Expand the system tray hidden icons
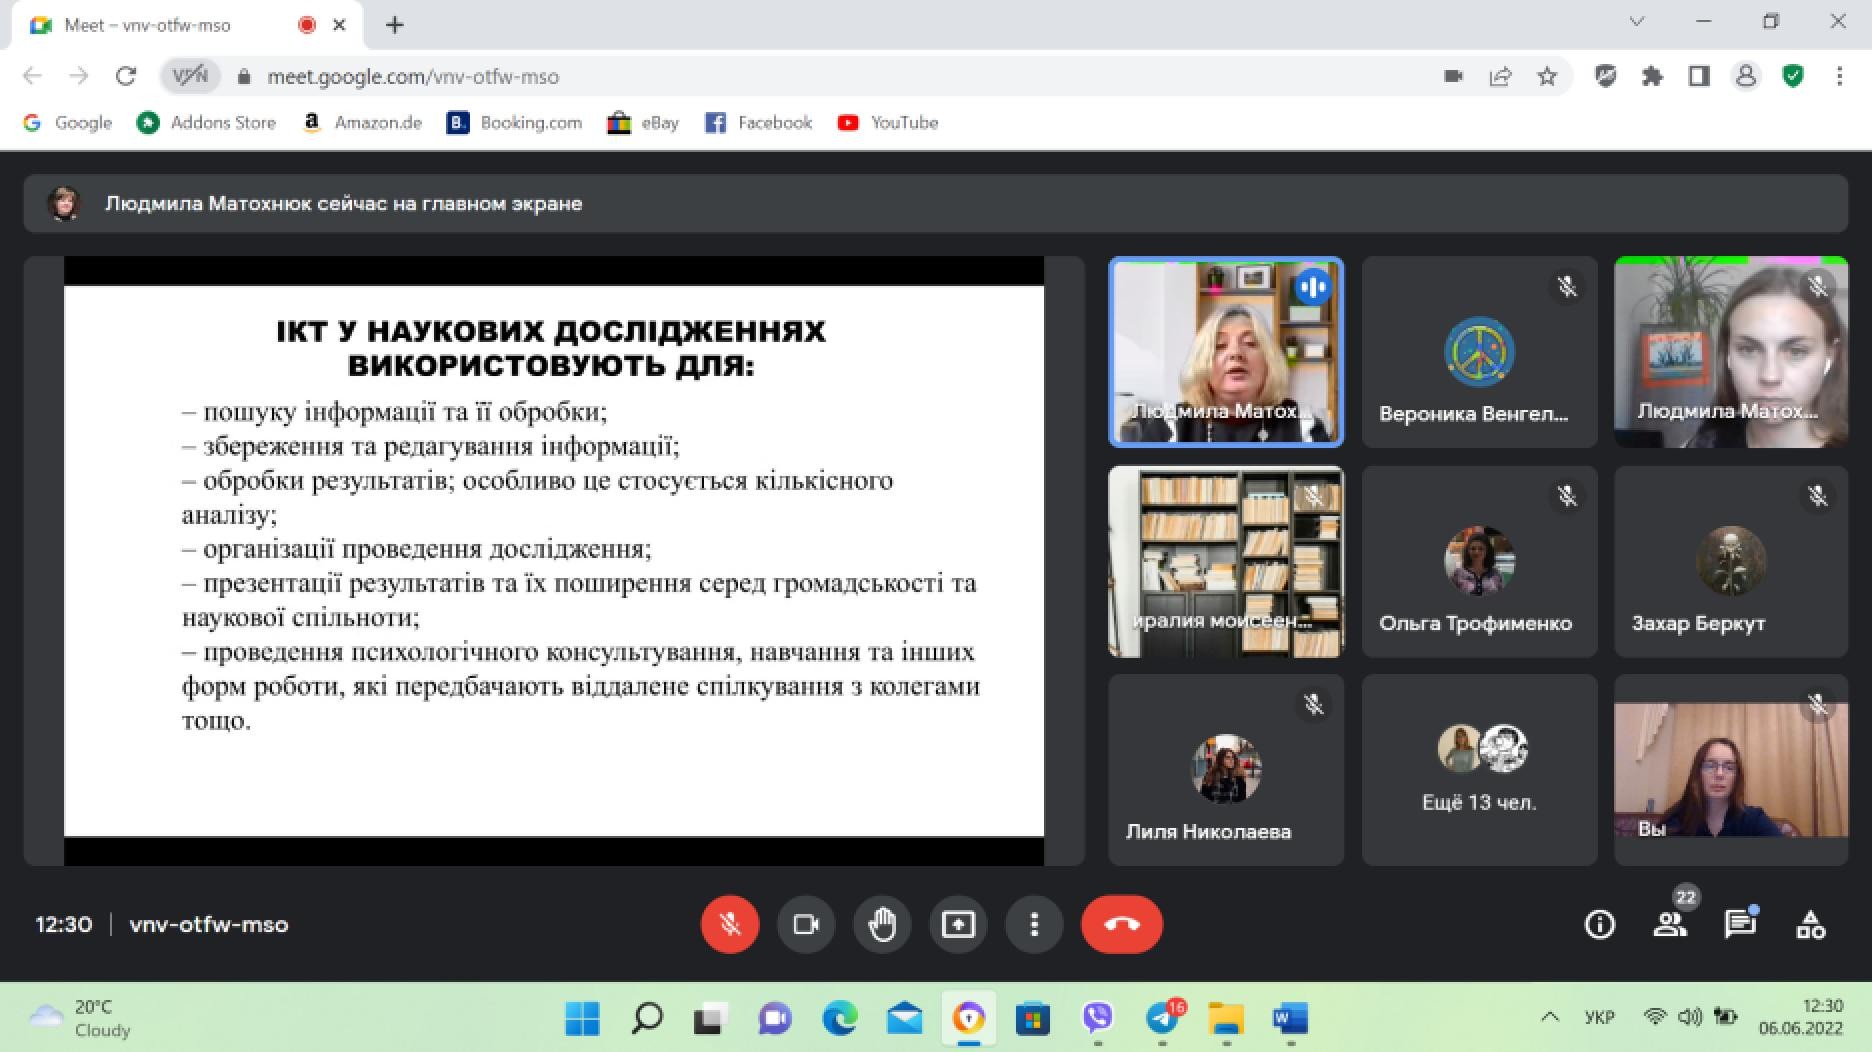 click(x=1550, y=1017)
